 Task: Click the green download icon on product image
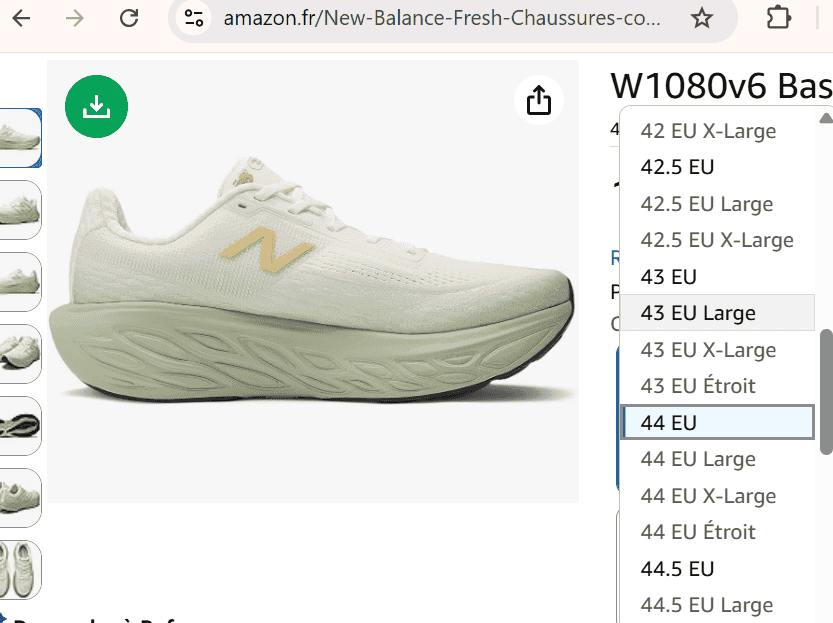[x=96, y=105]
